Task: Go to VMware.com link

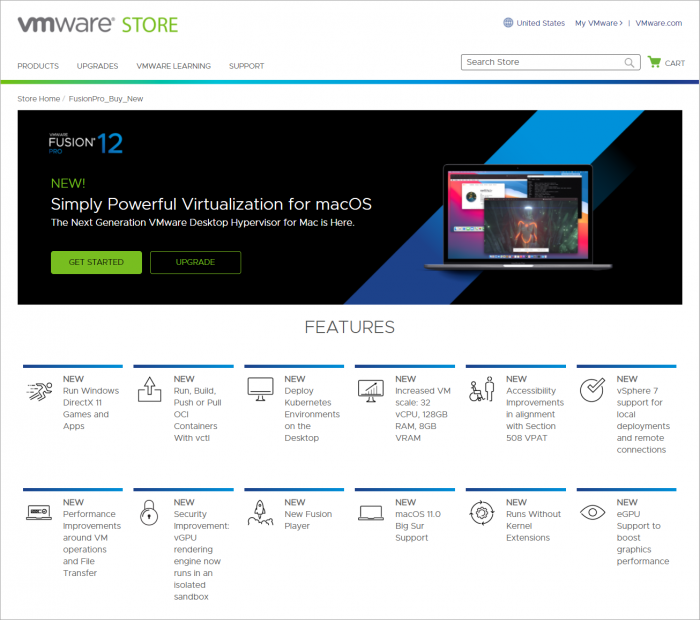Action: (x=658, y=23)
